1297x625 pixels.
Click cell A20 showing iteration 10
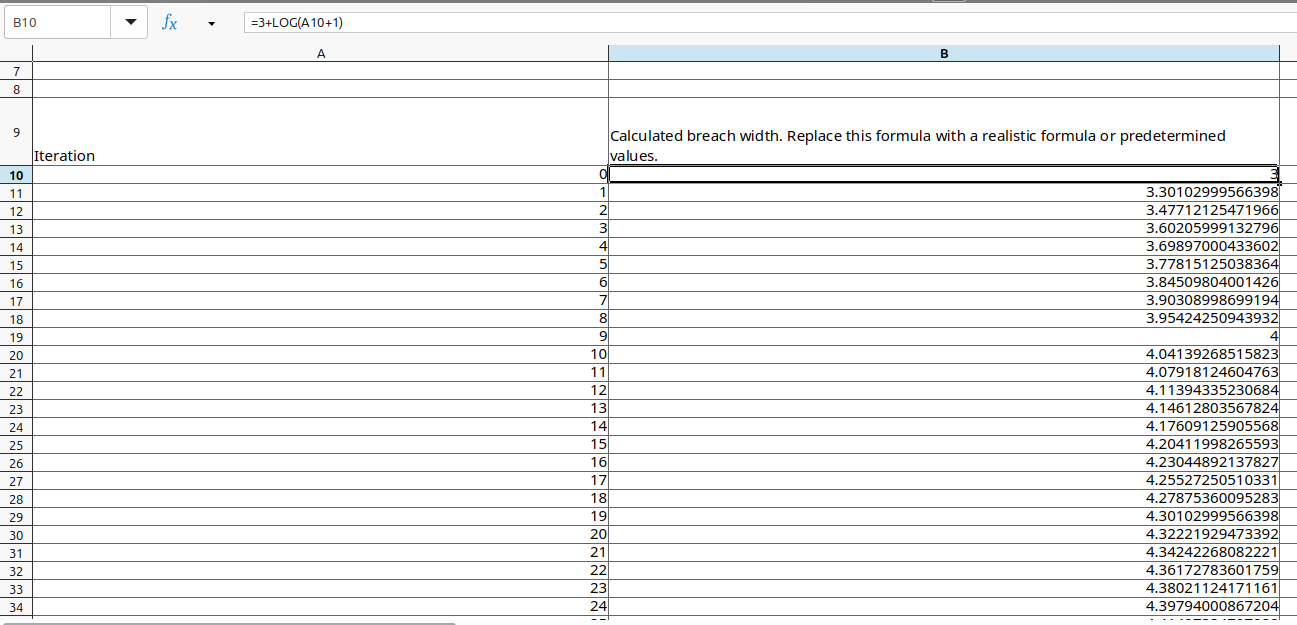click(x=320, y=355)
